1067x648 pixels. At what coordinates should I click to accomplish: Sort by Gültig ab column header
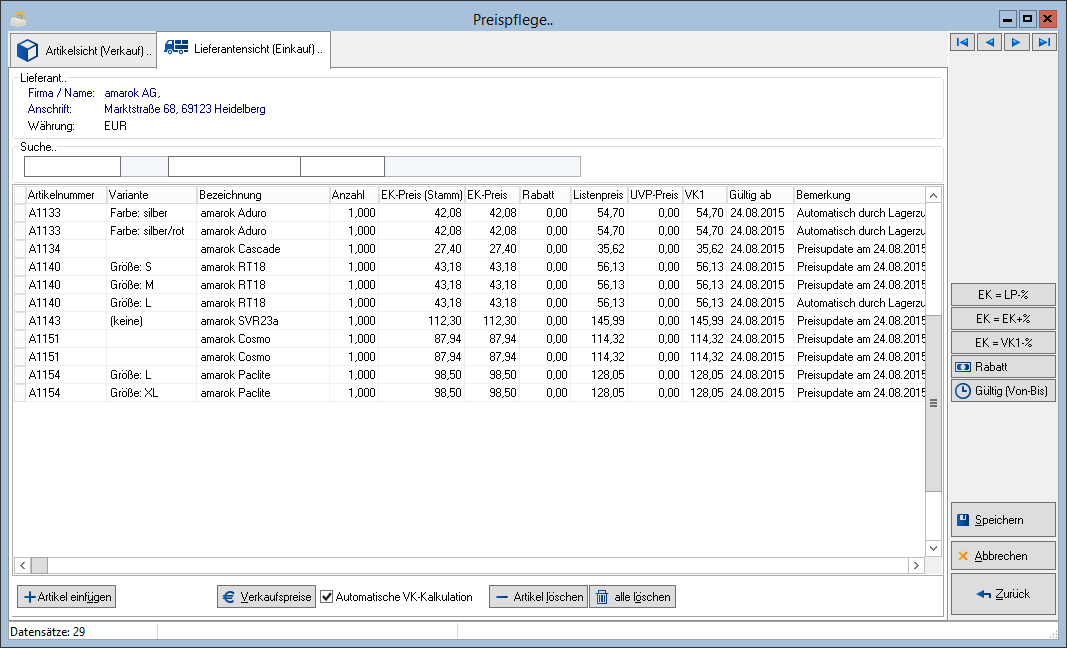pyautogui.click(x=760, y=195)
